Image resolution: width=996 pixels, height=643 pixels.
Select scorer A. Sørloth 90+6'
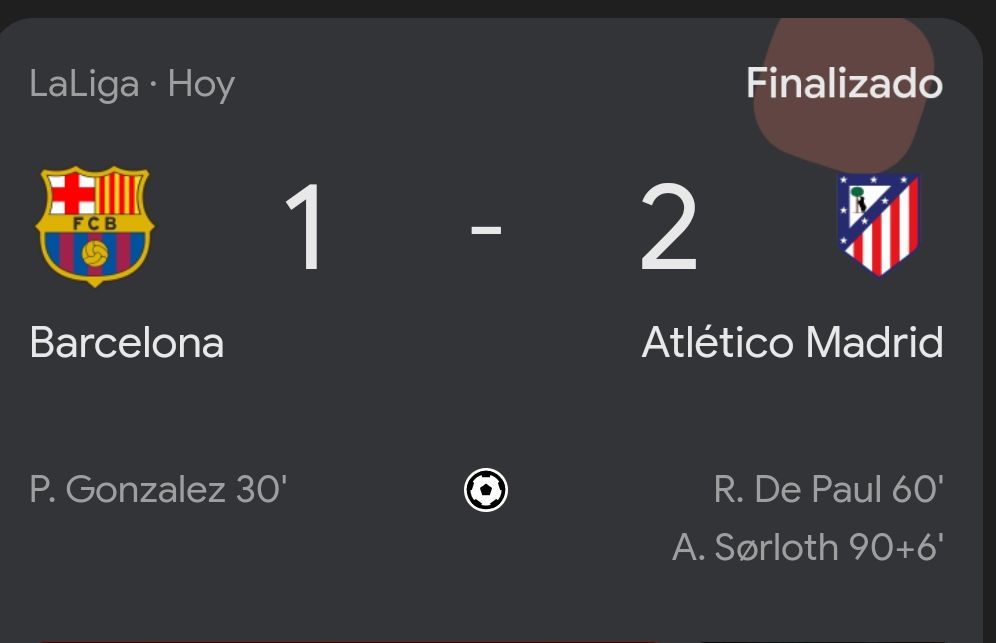(x=808, y=547)
